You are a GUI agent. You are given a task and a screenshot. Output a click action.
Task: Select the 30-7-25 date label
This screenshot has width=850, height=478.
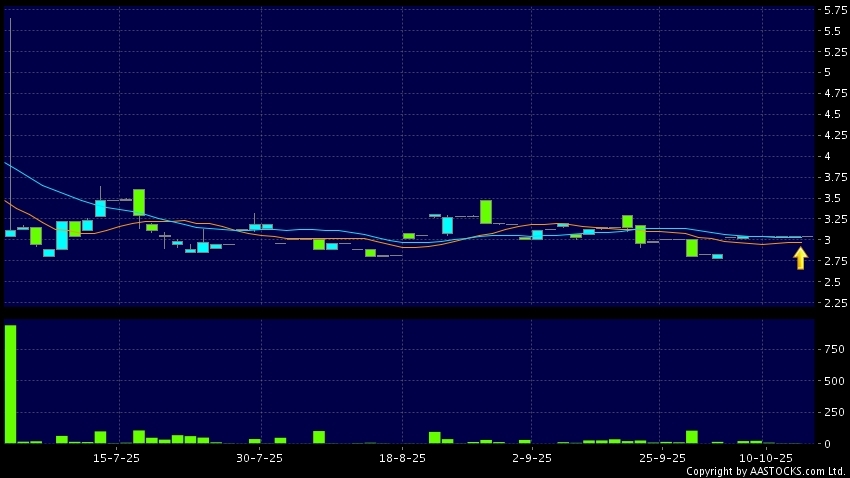[x=259, y=457]
